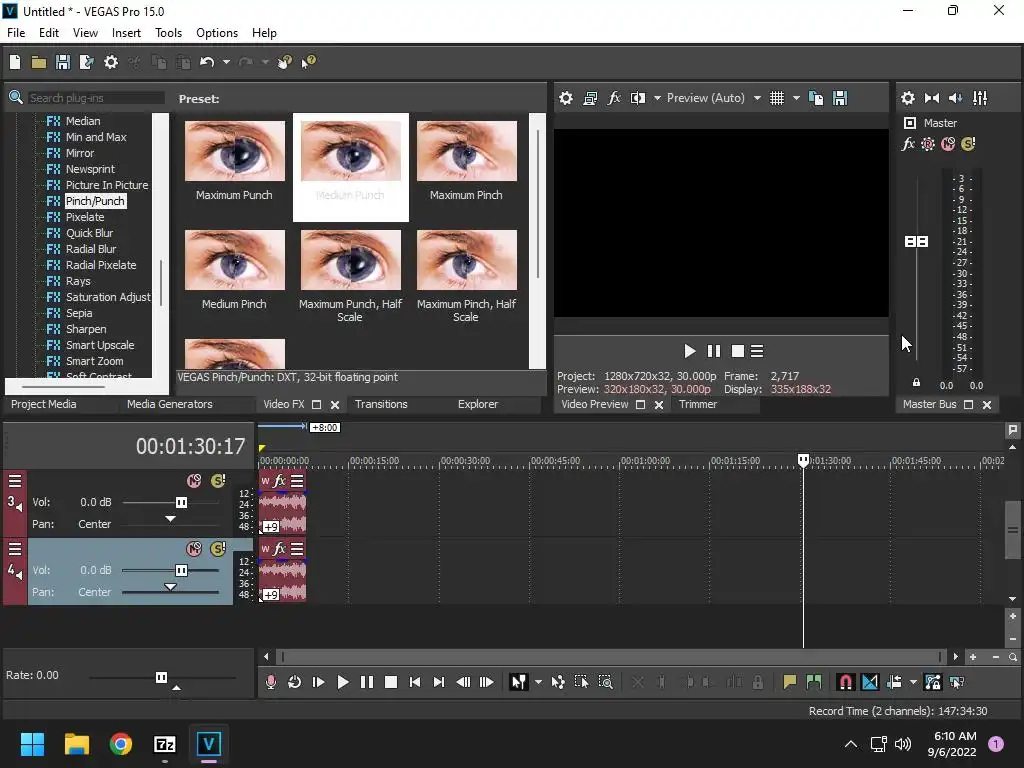Save snapshot to file in preview

[x=840, y=98]
